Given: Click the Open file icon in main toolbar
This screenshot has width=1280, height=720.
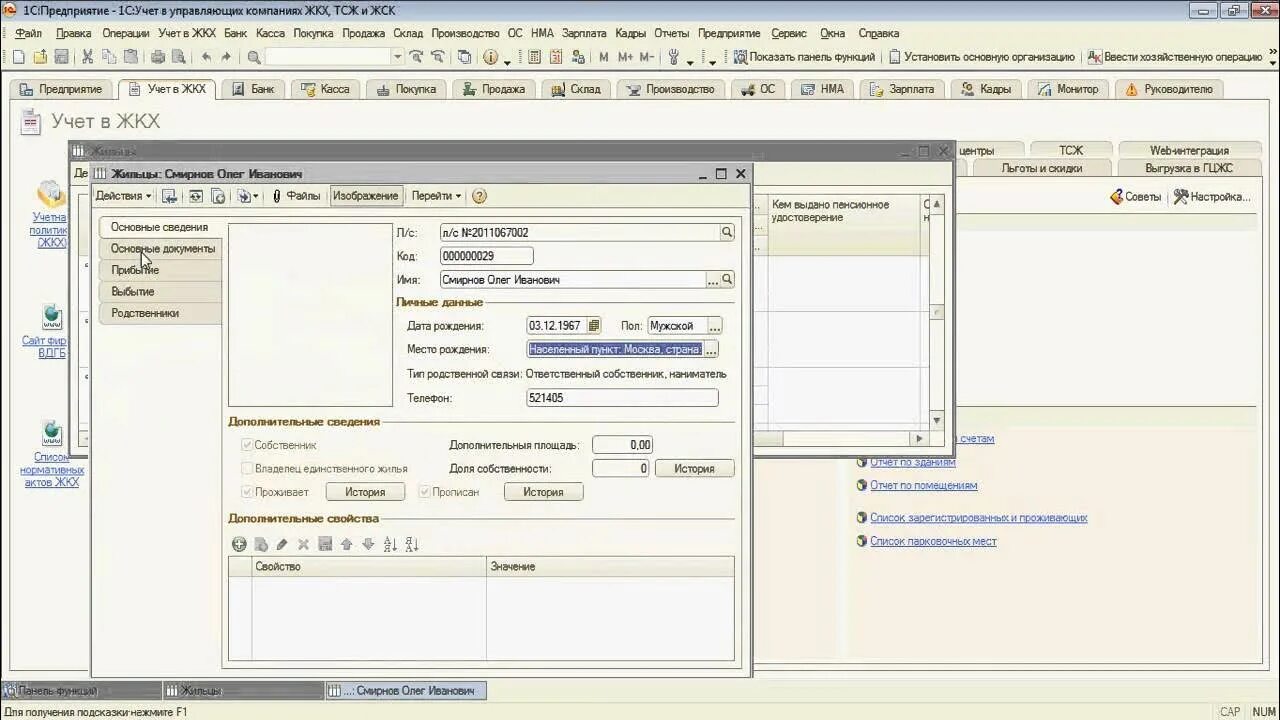Looking at the screenshot, I should click(40, 57).
